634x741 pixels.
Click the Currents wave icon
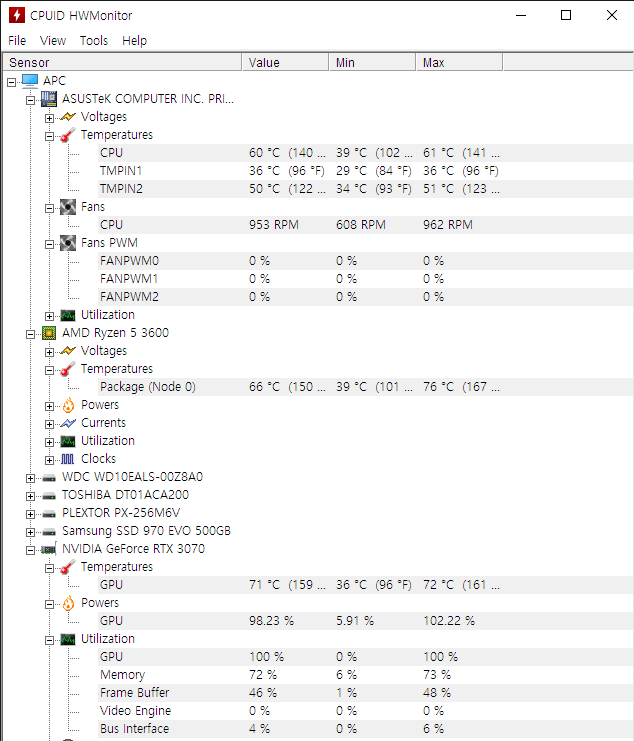pyautogui.click(x=68, y=423)
